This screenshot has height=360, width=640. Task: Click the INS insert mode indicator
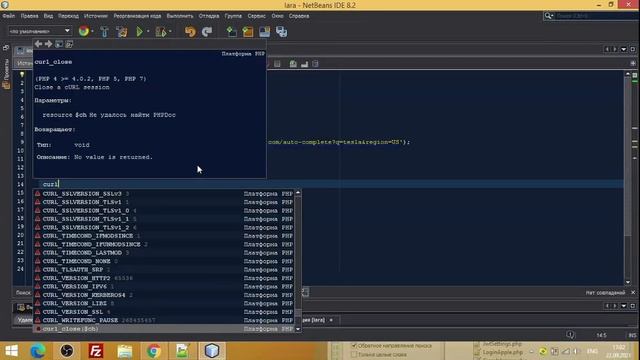632,335
